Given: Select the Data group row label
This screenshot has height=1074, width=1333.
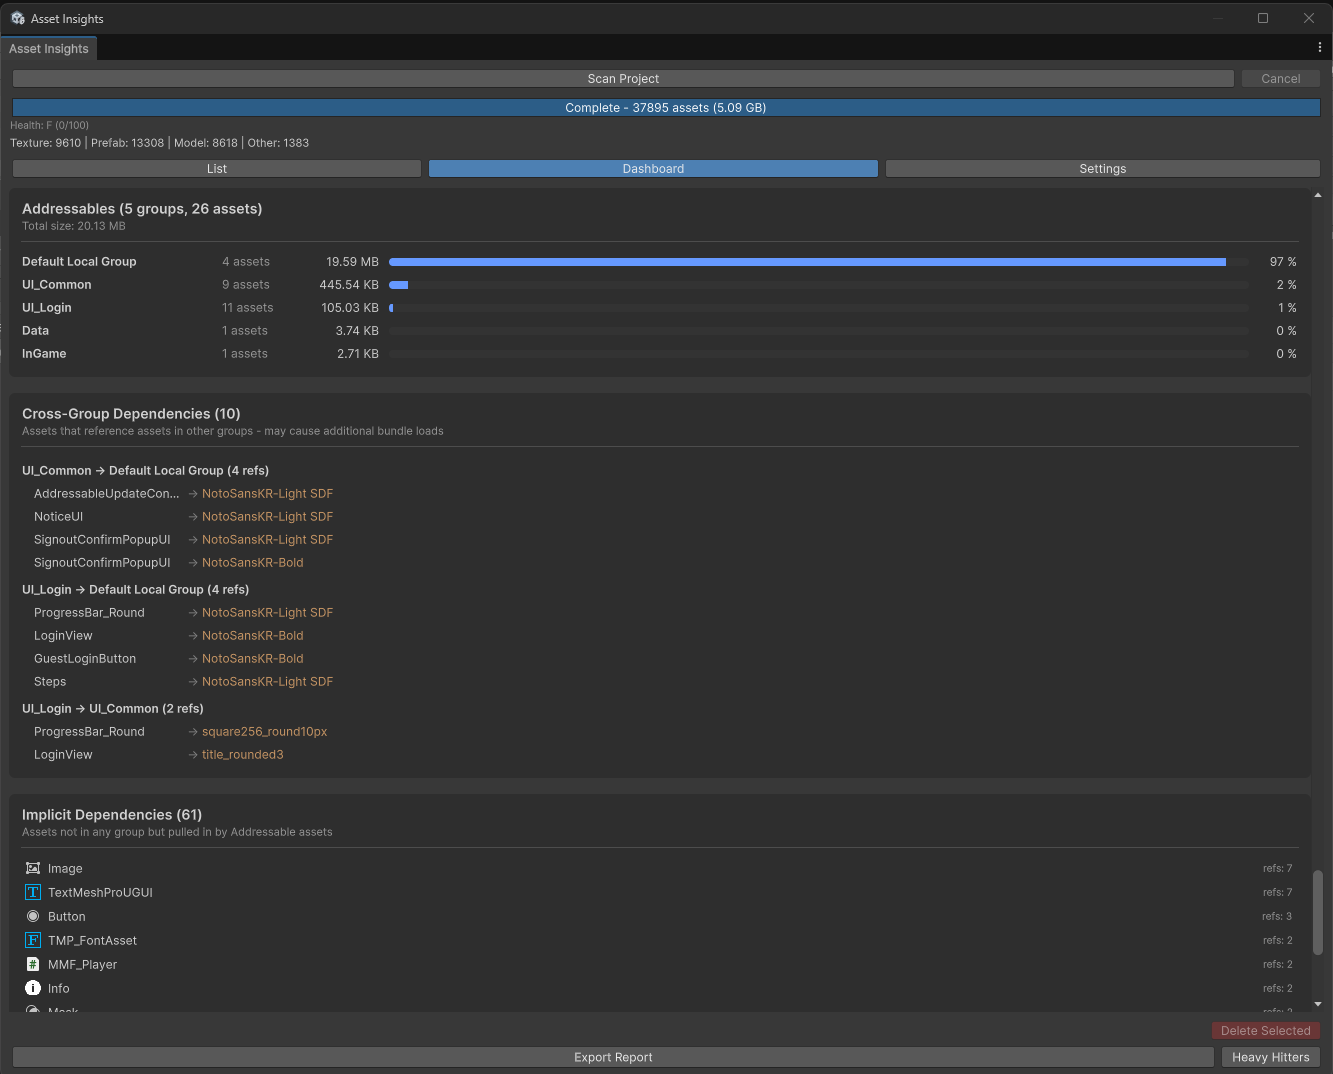Looking at the screenshot, I should click(x=35, y=331).
